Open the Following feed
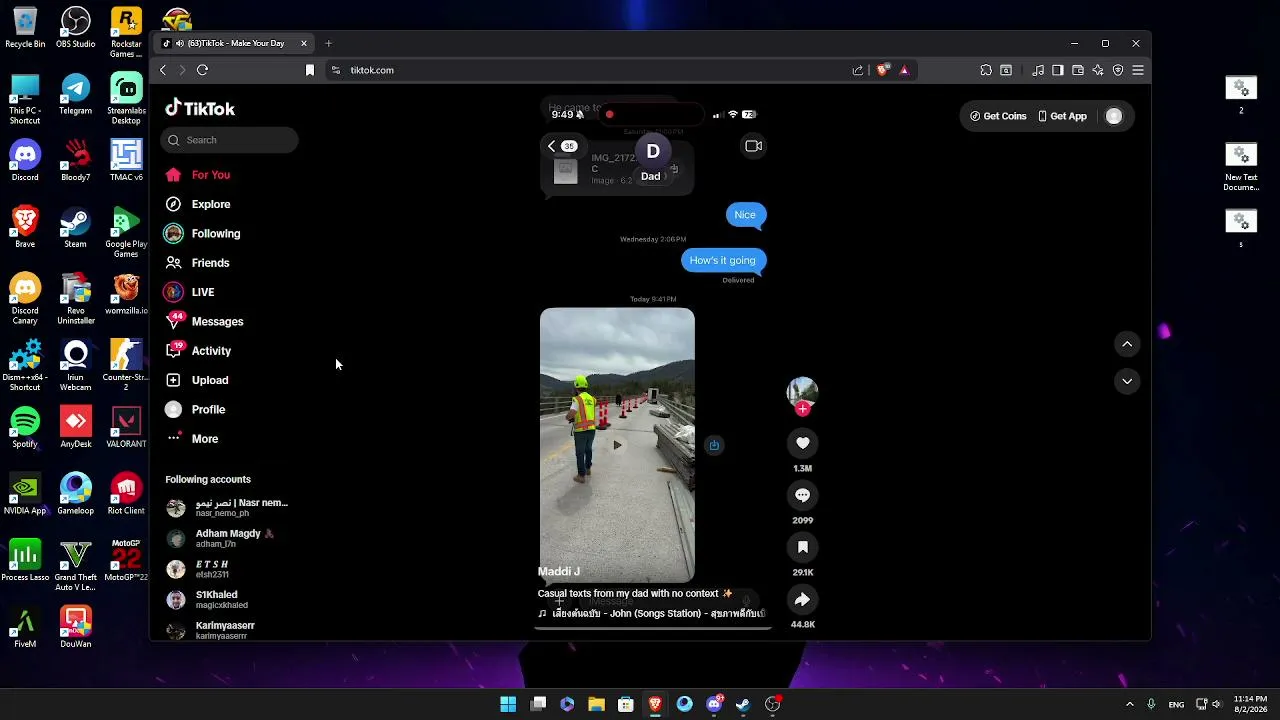 (x=203, y=233)
